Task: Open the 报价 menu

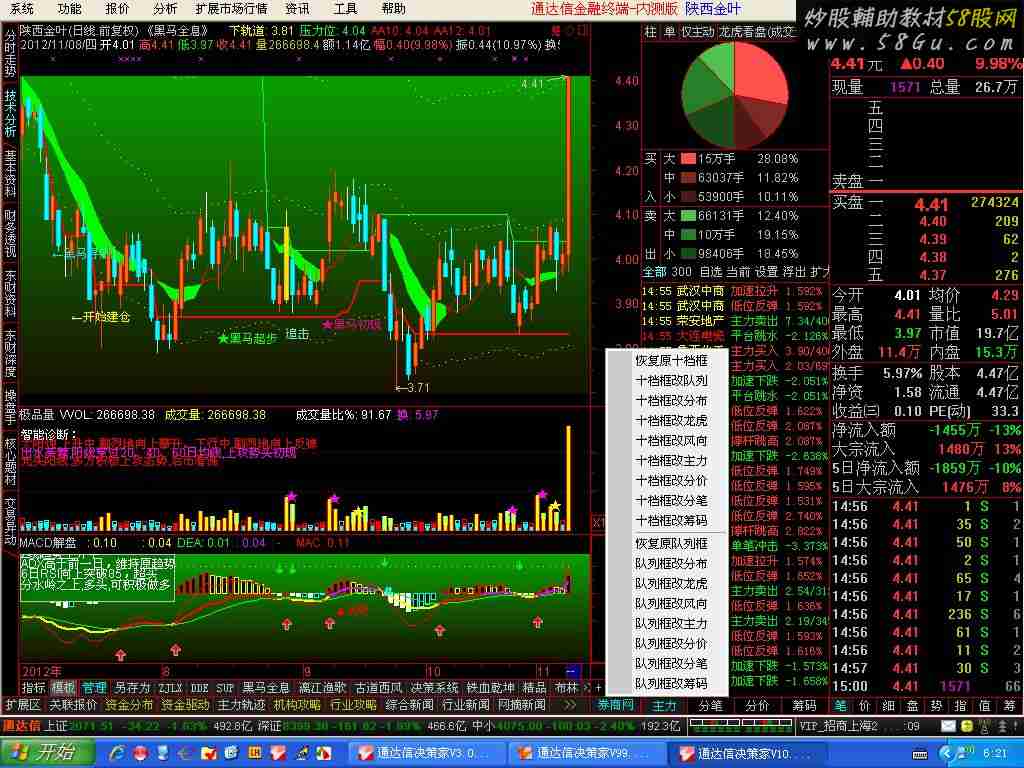Action: 117,8
